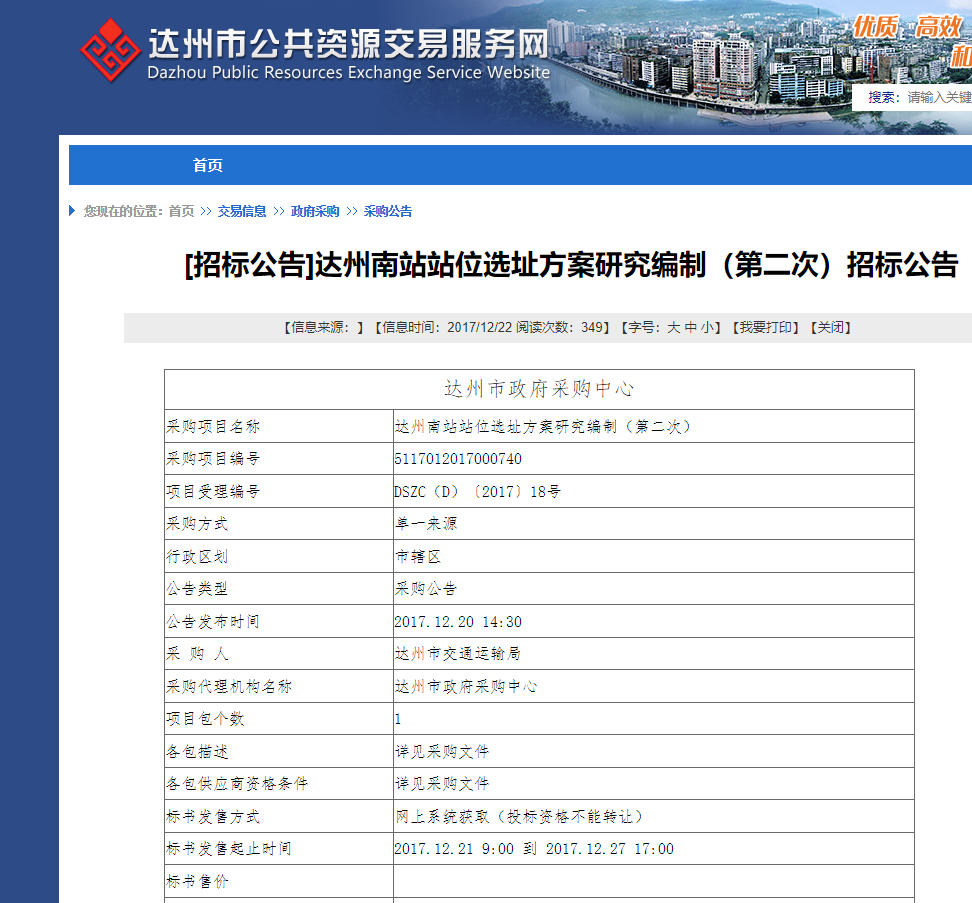
Task: Click 关闭 to close the page
Action: coord(831,327)
